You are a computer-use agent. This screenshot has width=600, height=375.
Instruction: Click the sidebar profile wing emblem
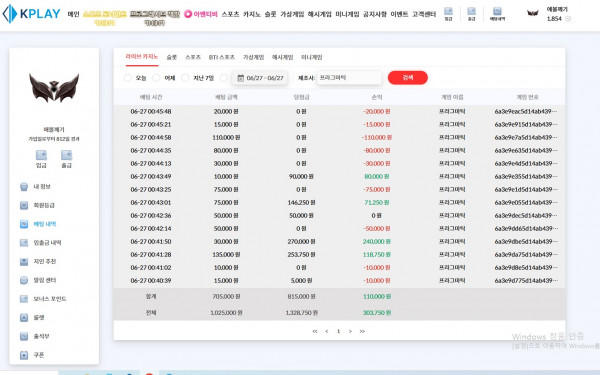(x=54, y=88)
